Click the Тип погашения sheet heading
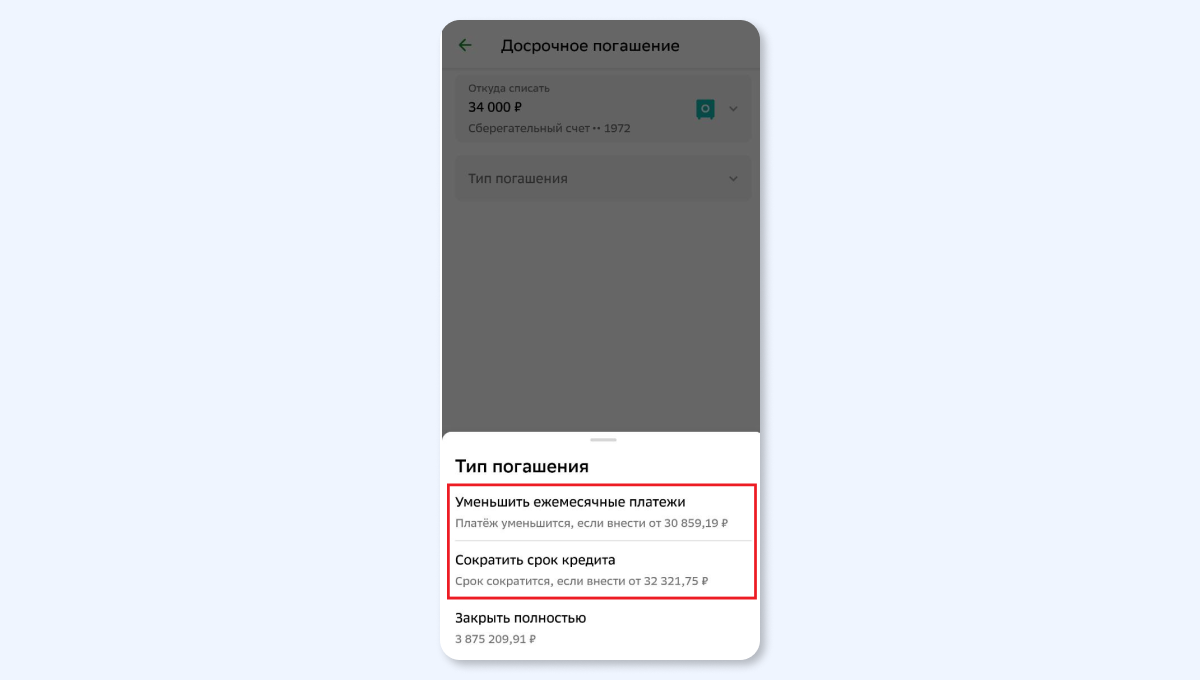The height and width of the screenshot is (680, 1200). pyautogui.click(x=521, y=467)
